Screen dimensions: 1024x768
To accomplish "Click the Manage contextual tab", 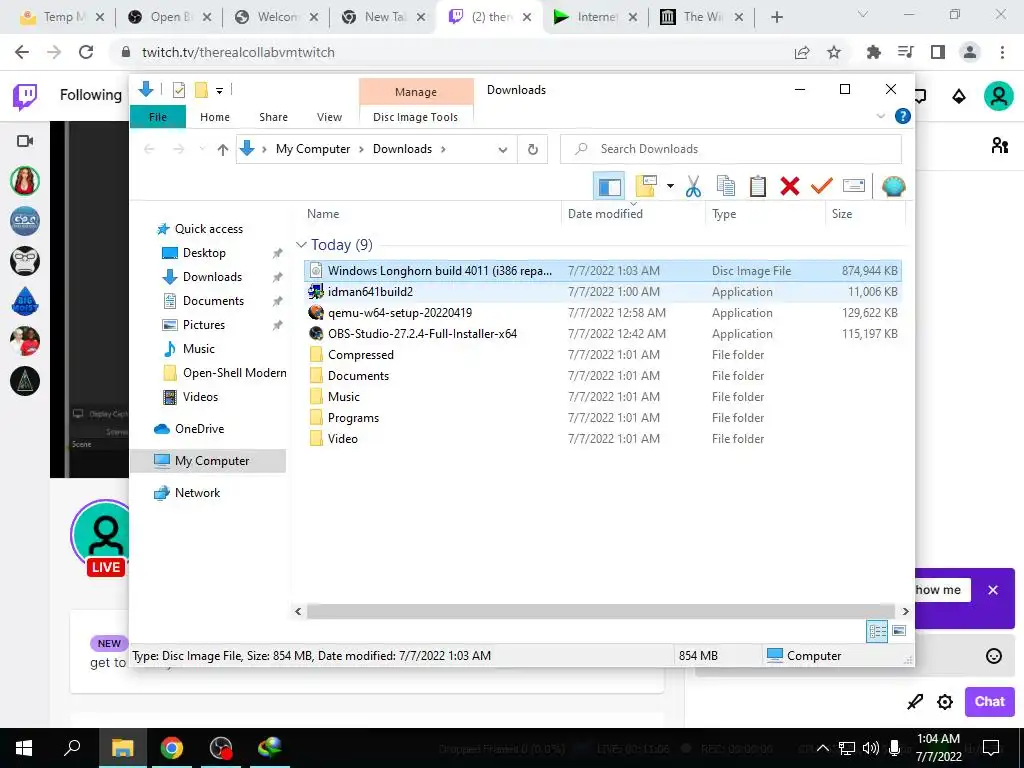I will pos(415,92).
